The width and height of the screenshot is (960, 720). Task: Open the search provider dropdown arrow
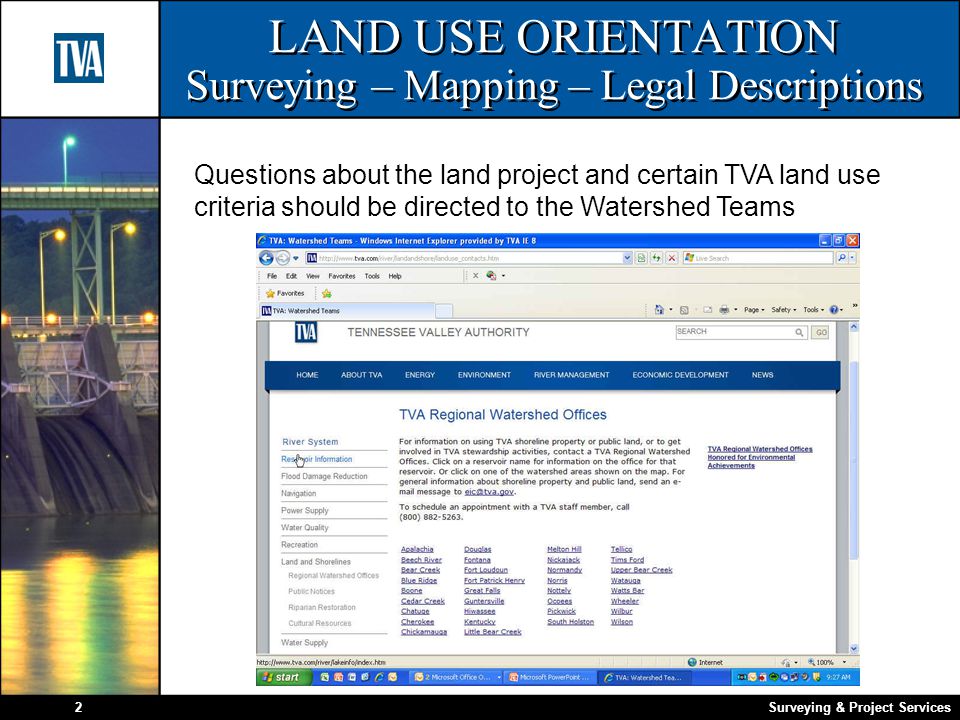tap(852, 258)
